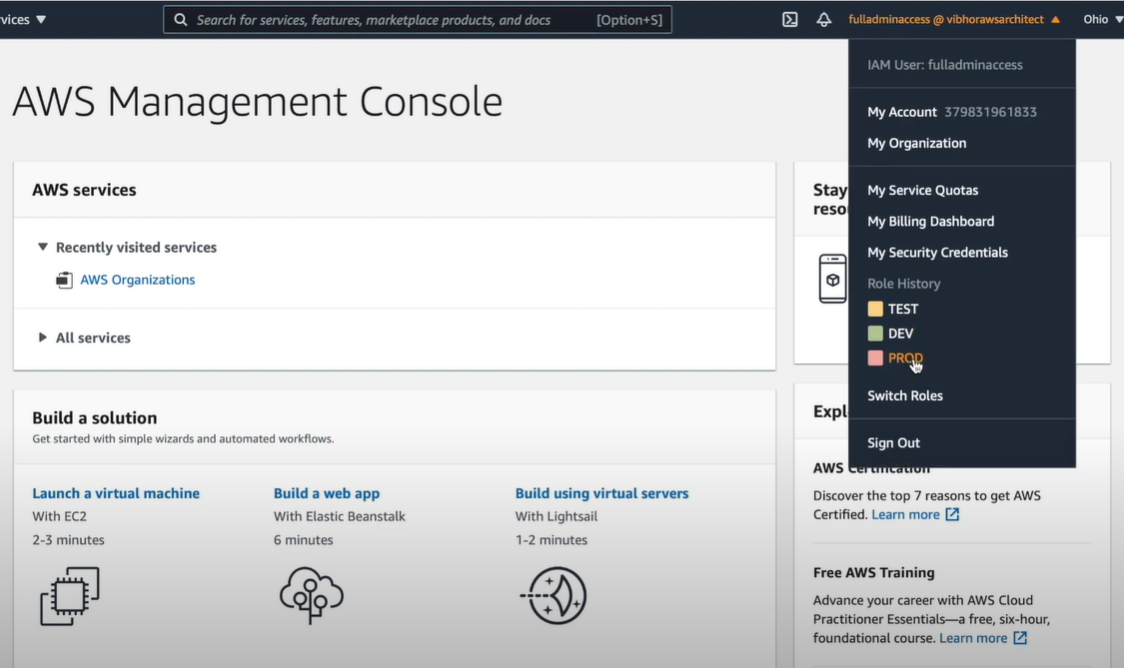Open My Account in the menu
The width and height of the screenshot is (1124, 668).
point(902,112)
